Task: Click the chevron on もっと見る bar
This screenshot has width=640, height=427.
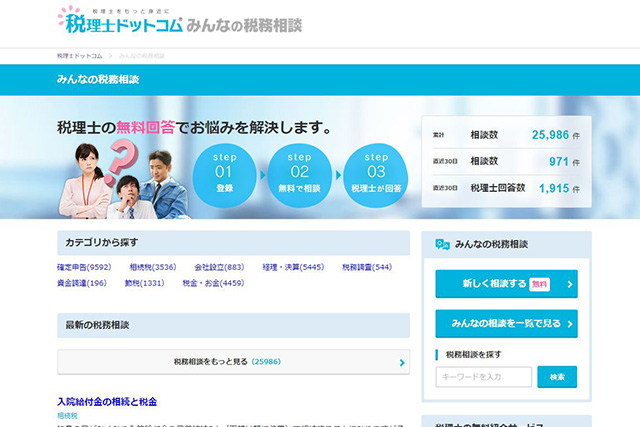Action: coord(402,363)
